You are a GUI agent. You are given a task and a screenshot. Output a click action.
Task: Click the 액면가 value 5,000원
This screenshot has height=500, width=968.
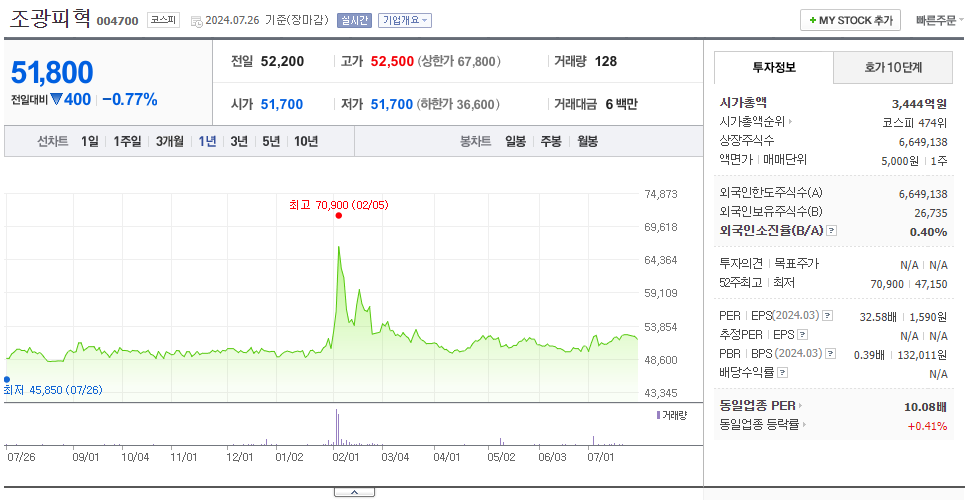(x=901, y=160)
